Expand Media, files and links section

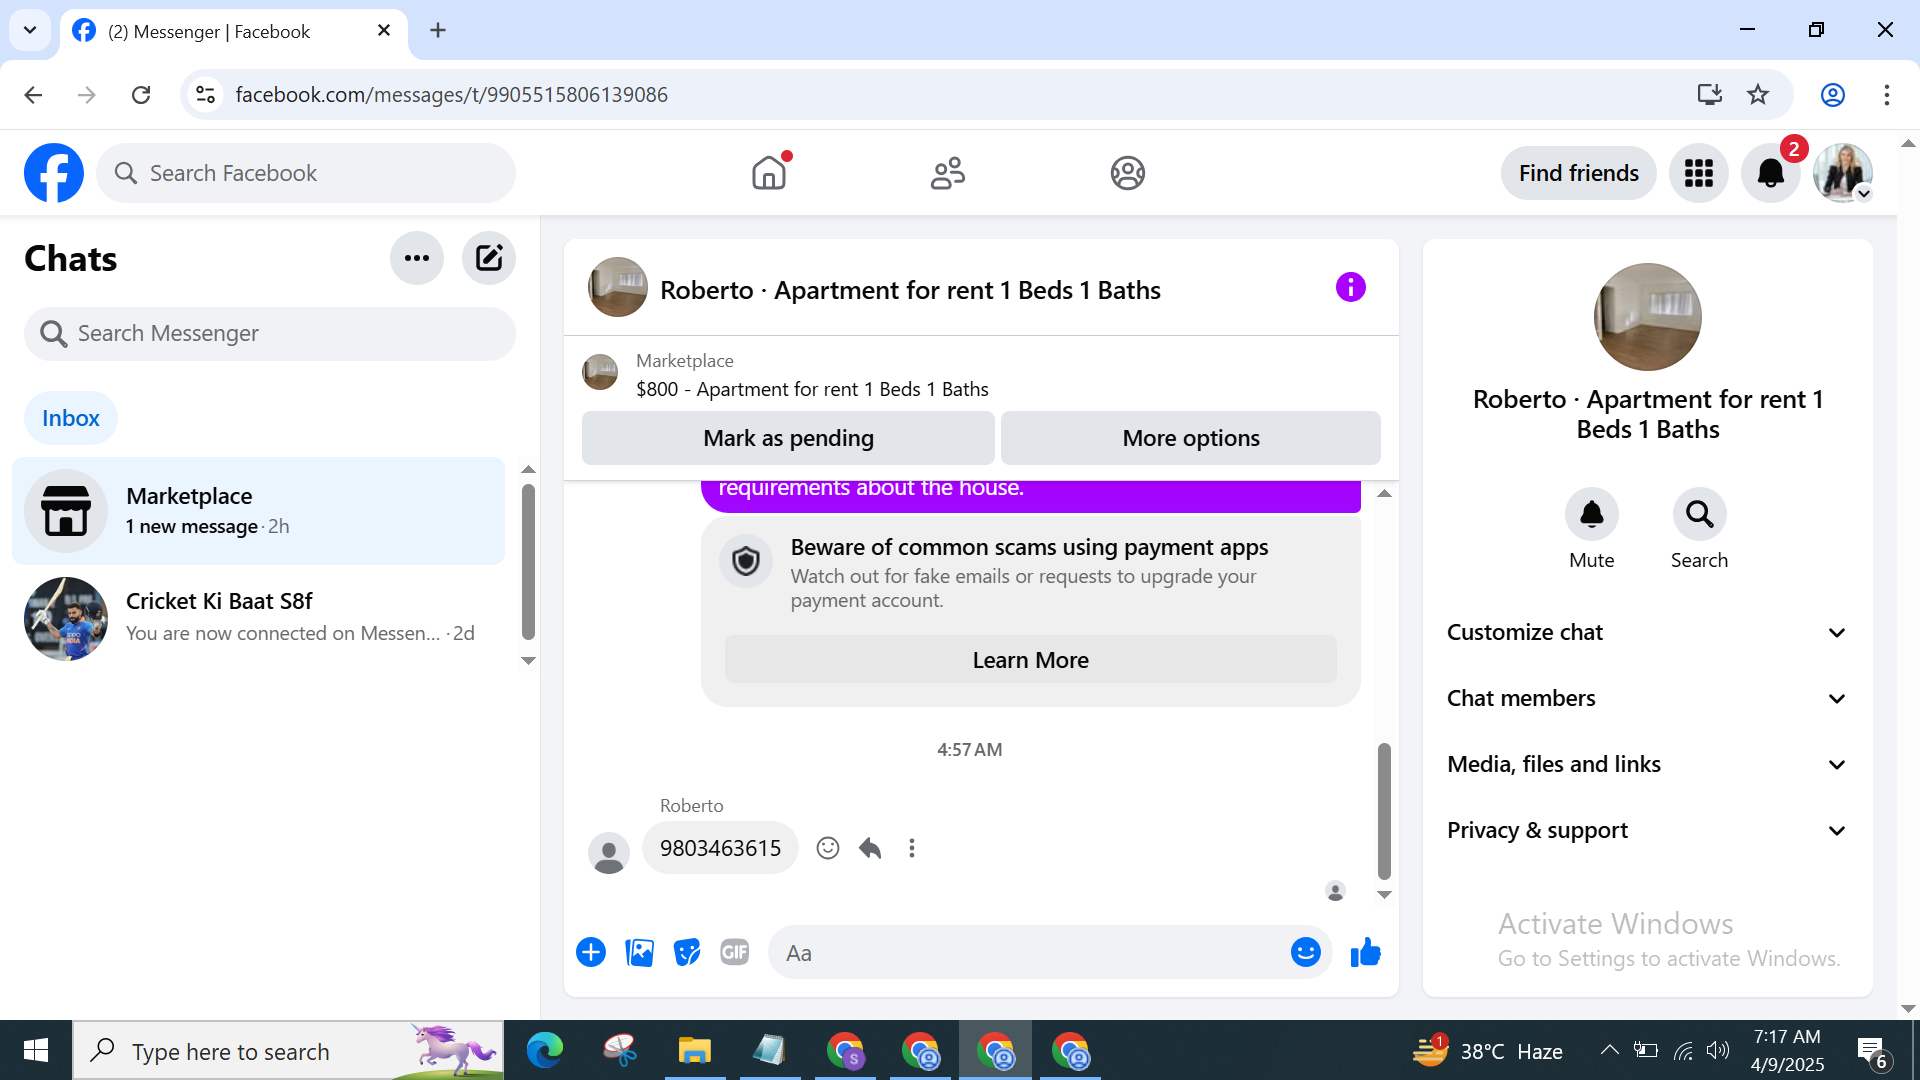[x=1647, y=764]
